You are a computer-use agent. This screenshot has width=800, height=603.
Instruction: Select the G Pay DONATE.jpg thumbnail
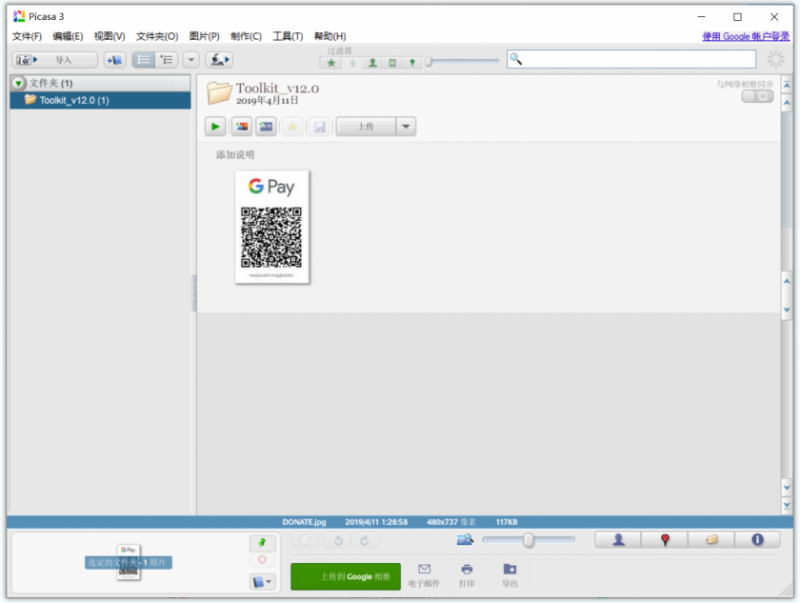click(x=272, y=227)
